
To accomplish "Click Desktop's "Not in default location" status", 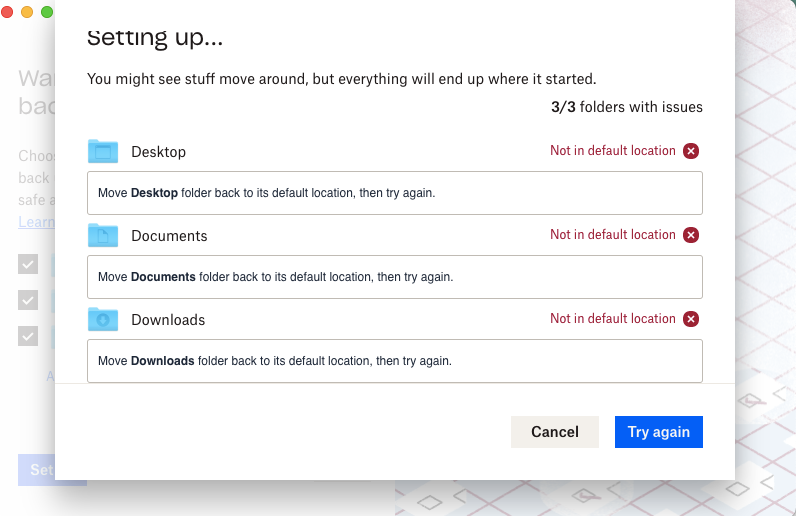I will coord(613,151).
